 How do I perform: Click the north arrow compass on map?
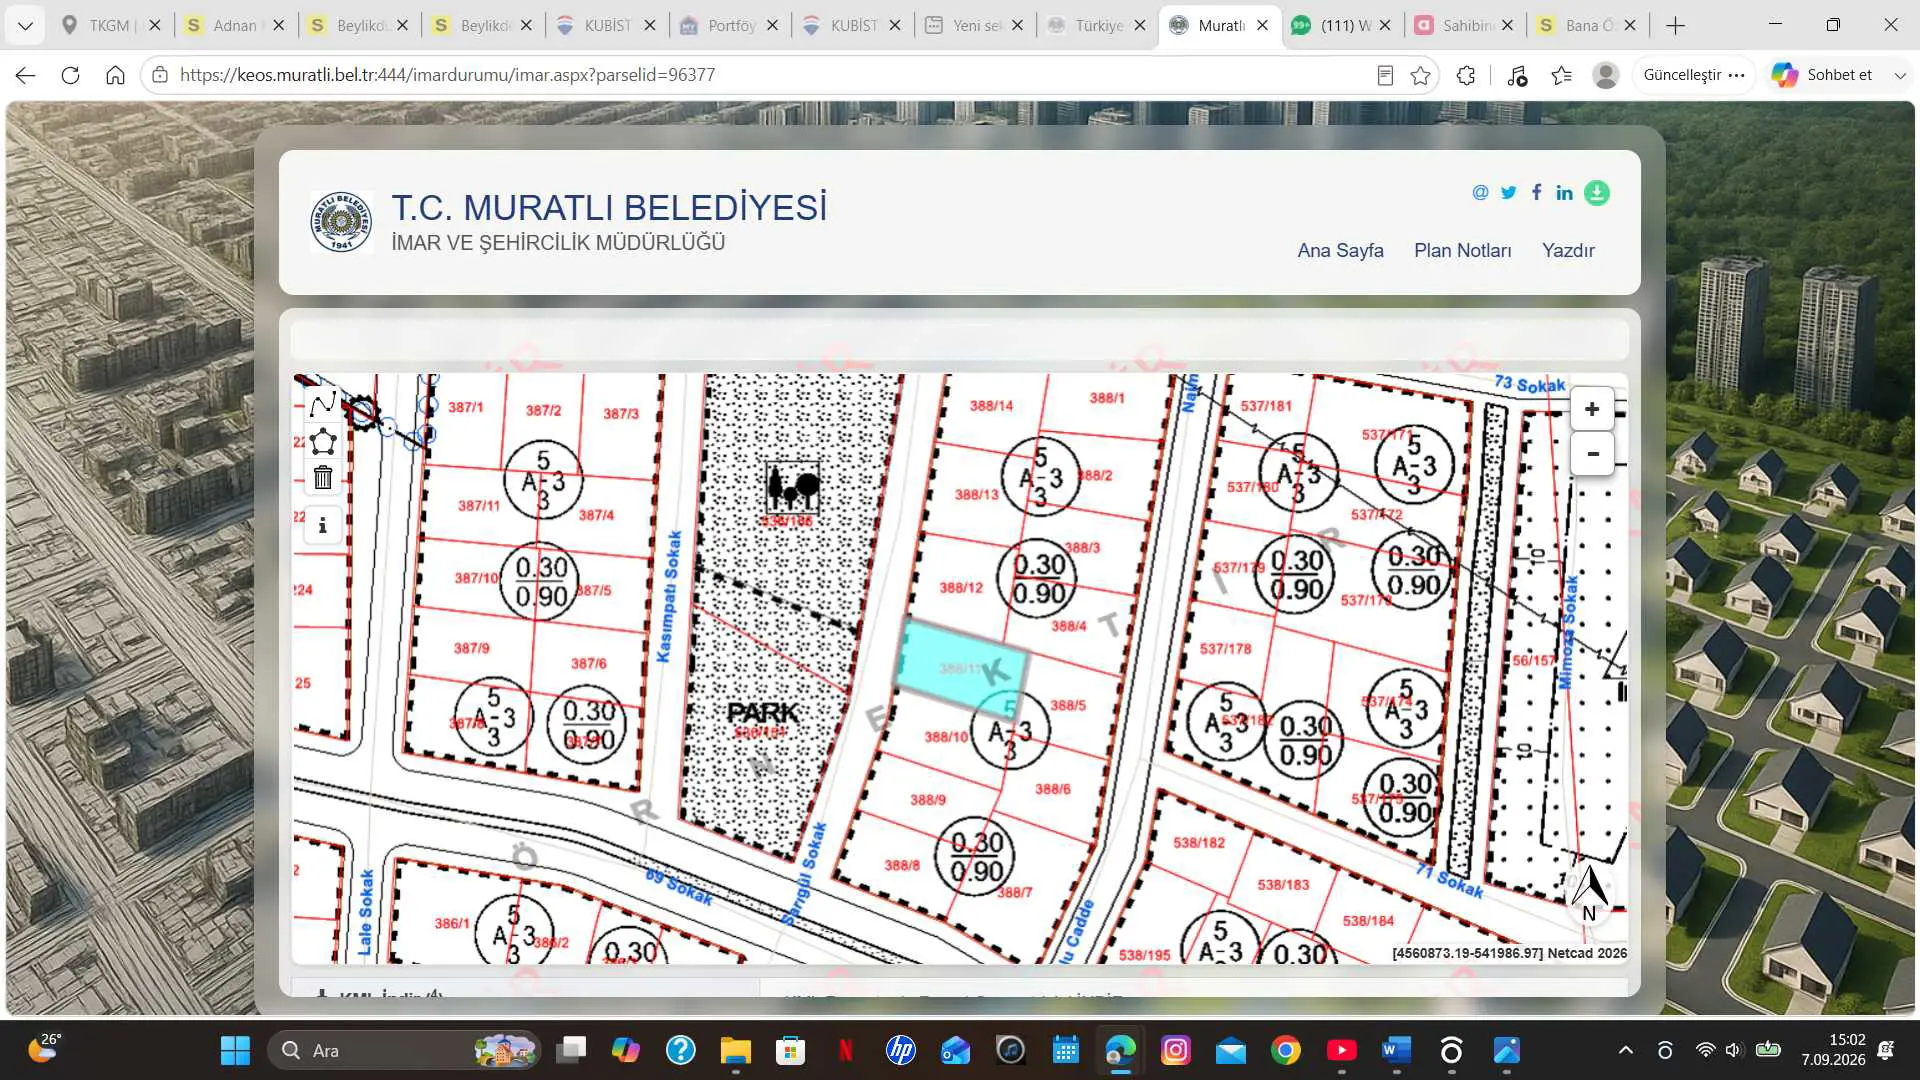click(1590, 892)
